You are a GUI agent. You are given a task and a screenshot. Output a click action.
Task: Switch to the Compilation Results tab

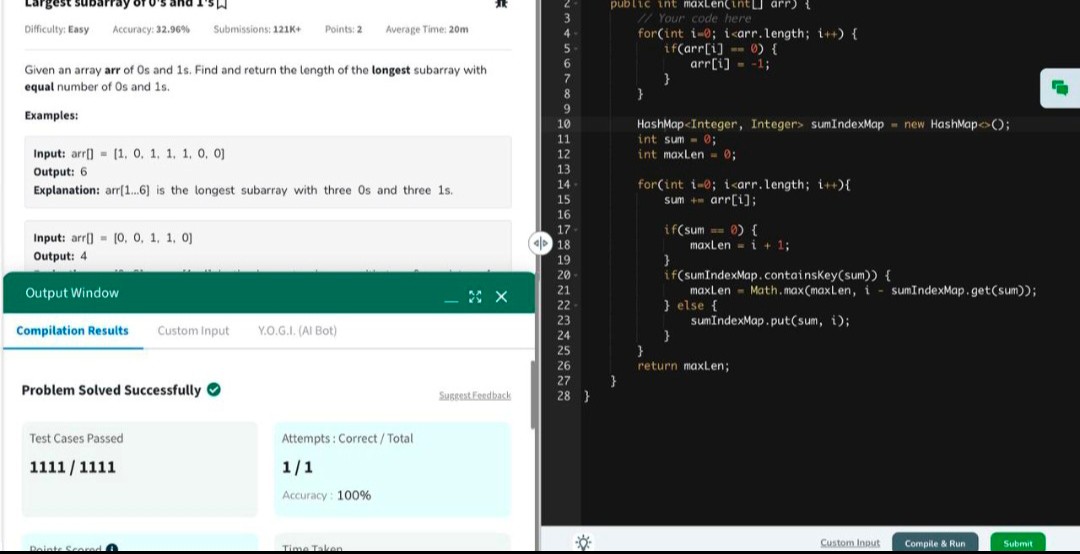(72, 331)
